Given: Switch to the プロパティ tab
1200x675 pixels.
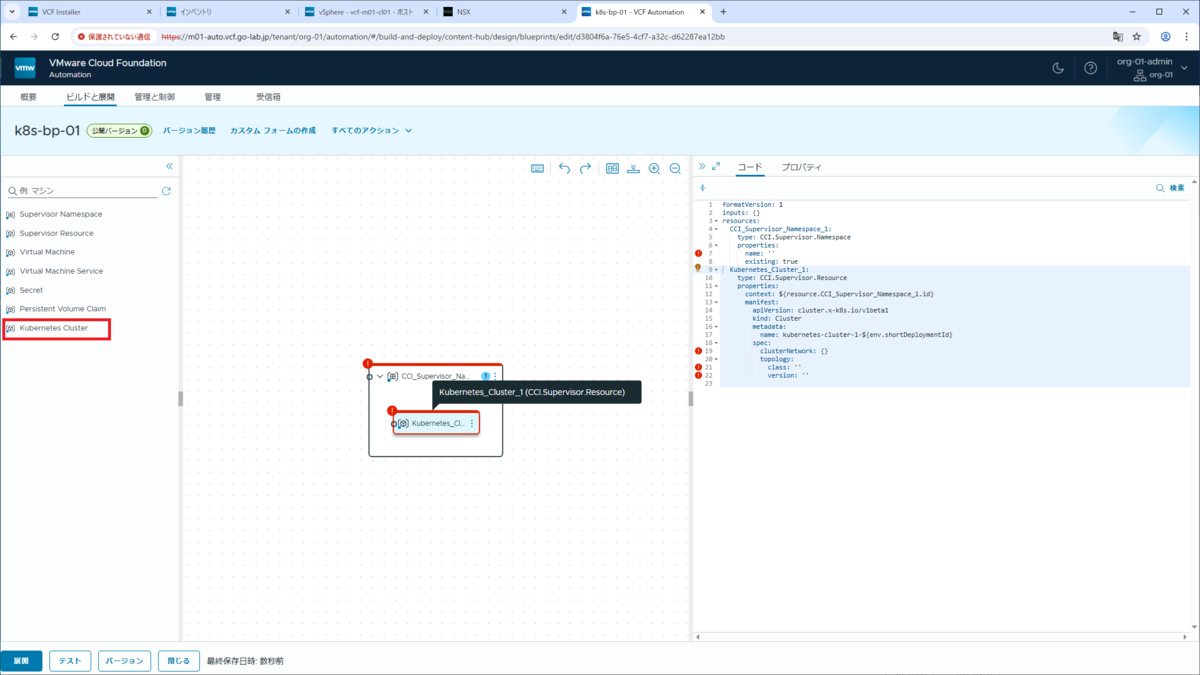Looking at the screenshot, I should (801, 167).
